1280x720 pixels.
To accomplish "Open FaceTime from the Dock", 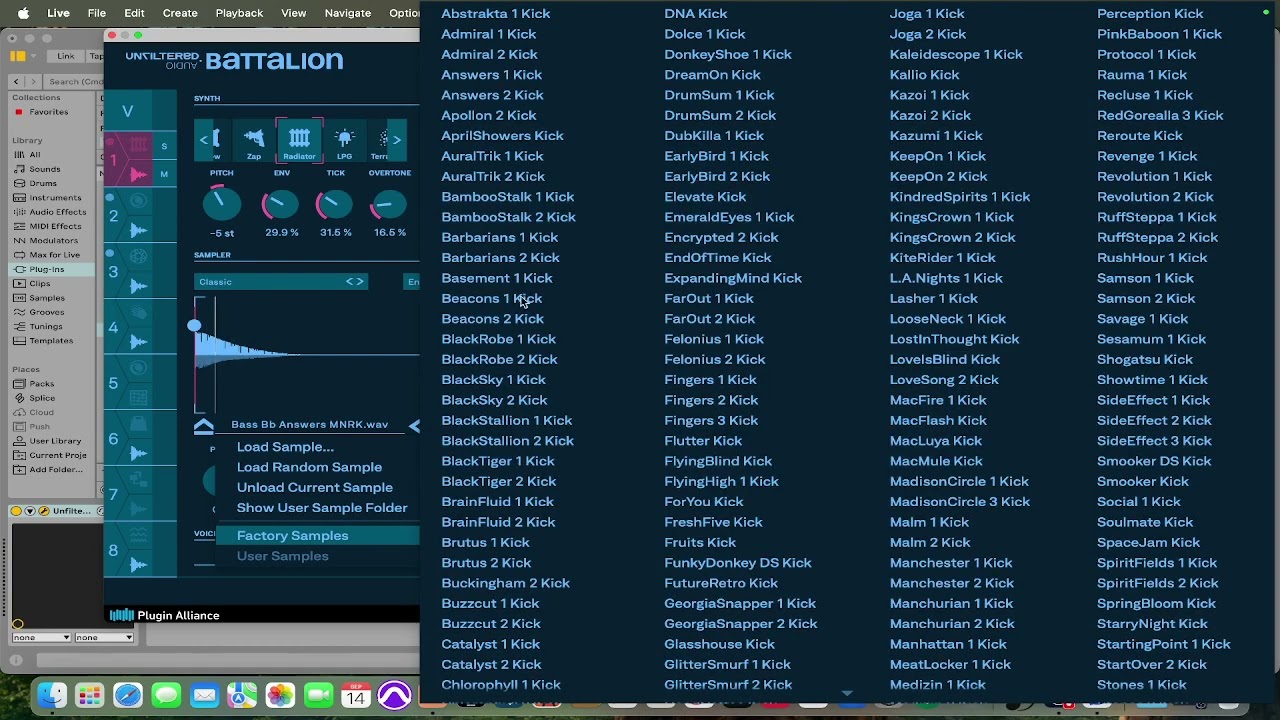I will point(318,695).
